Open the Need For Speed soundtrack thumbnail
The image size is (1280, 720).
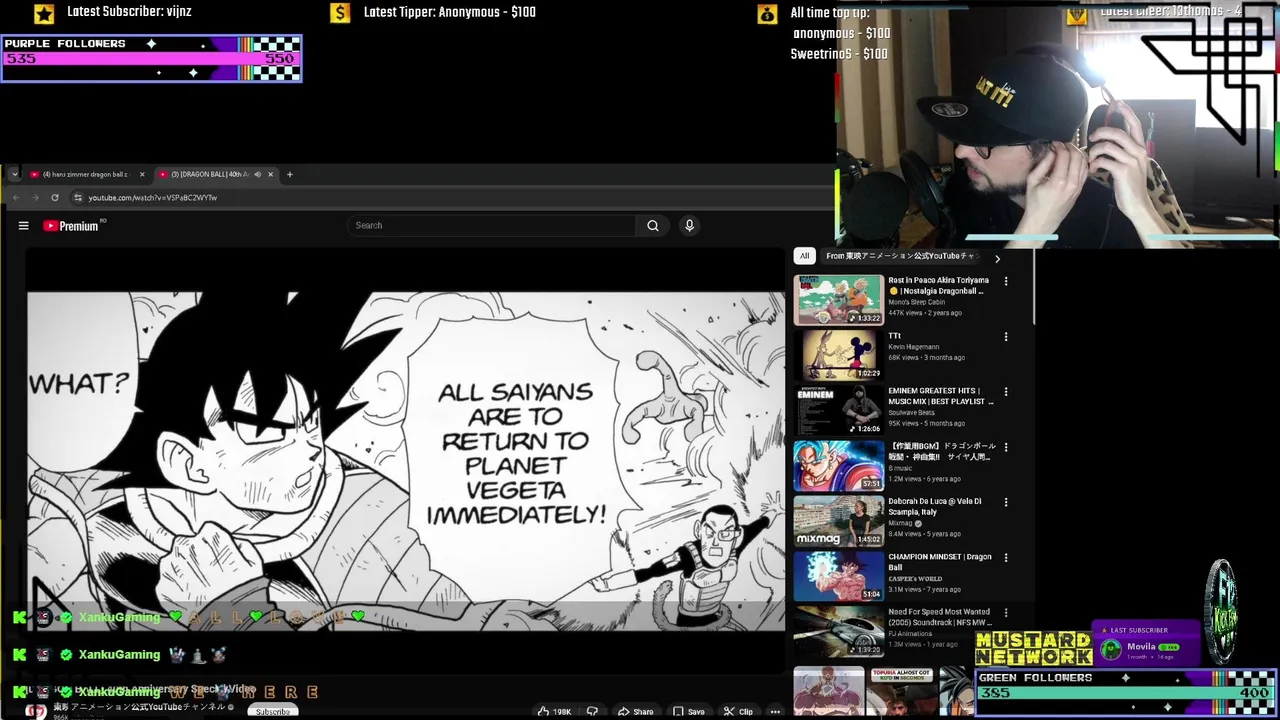(839, 631)
